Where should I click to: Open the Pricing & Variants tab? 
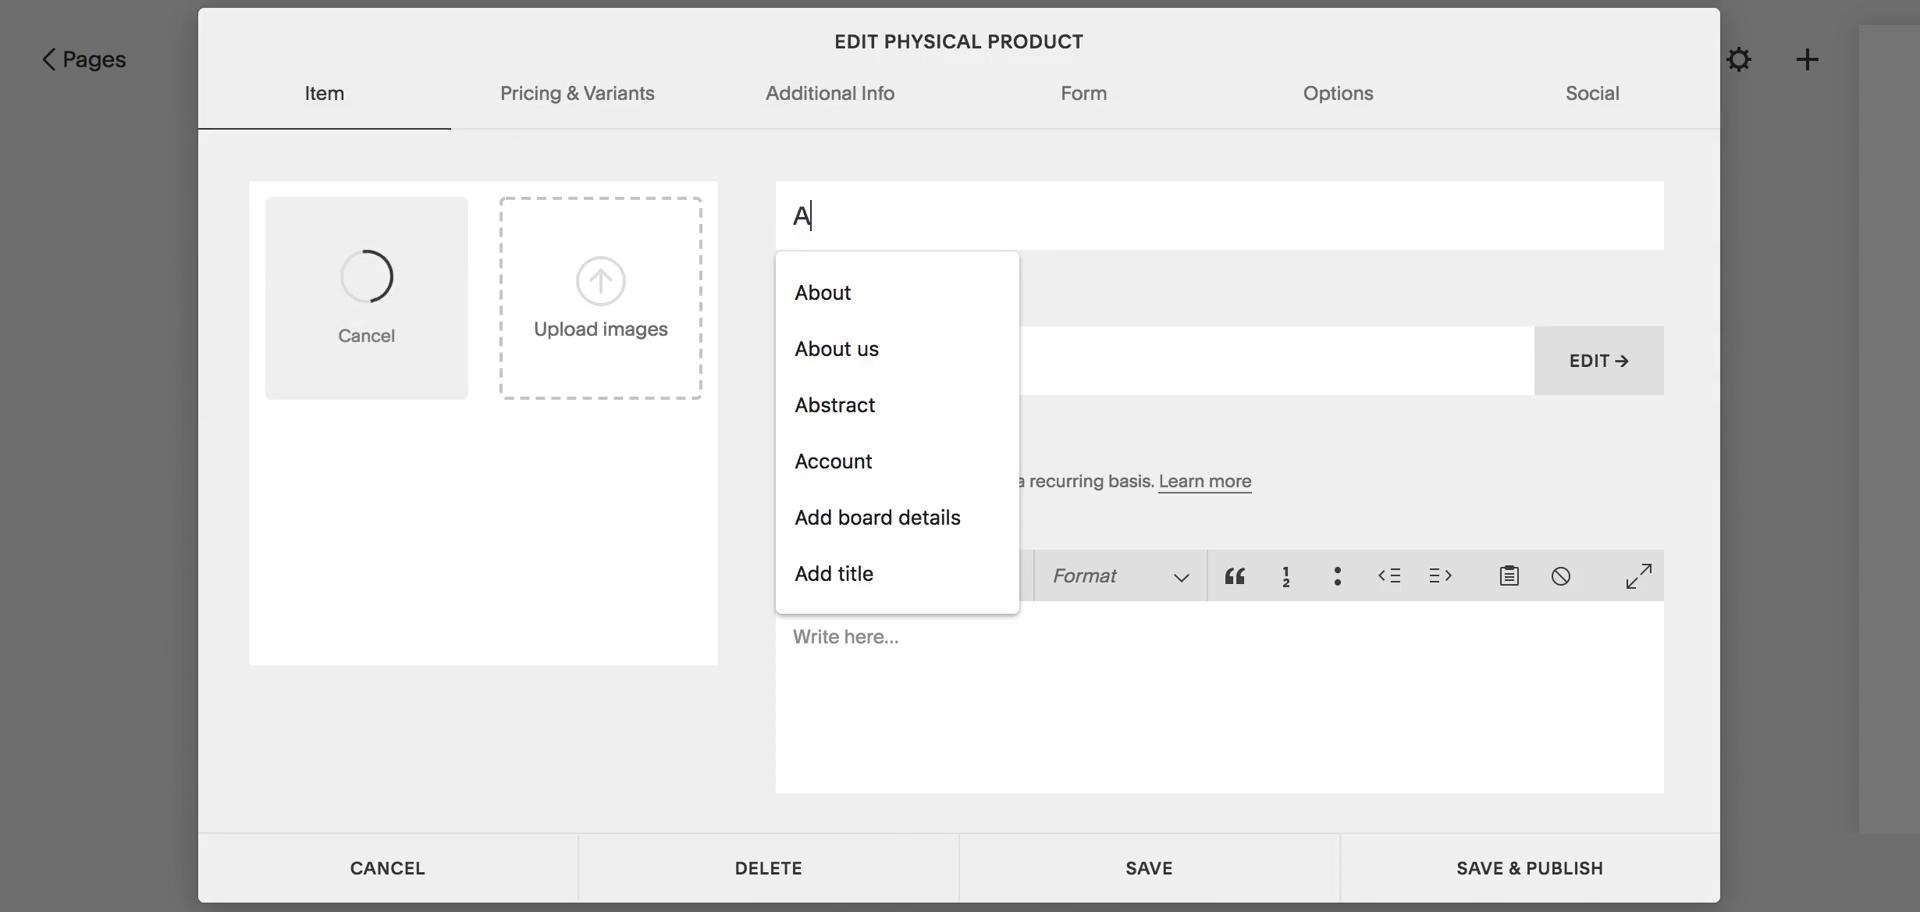(577, 93)
